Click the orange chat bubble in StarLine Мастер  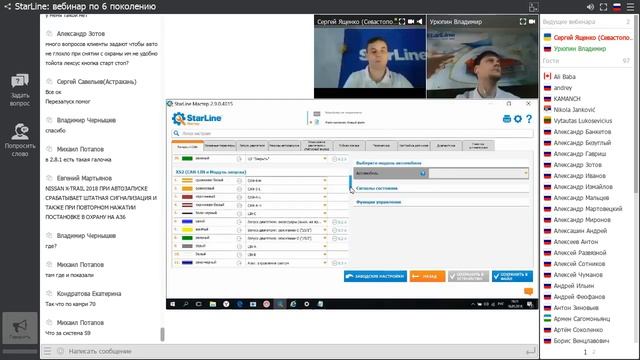(528, 291)
